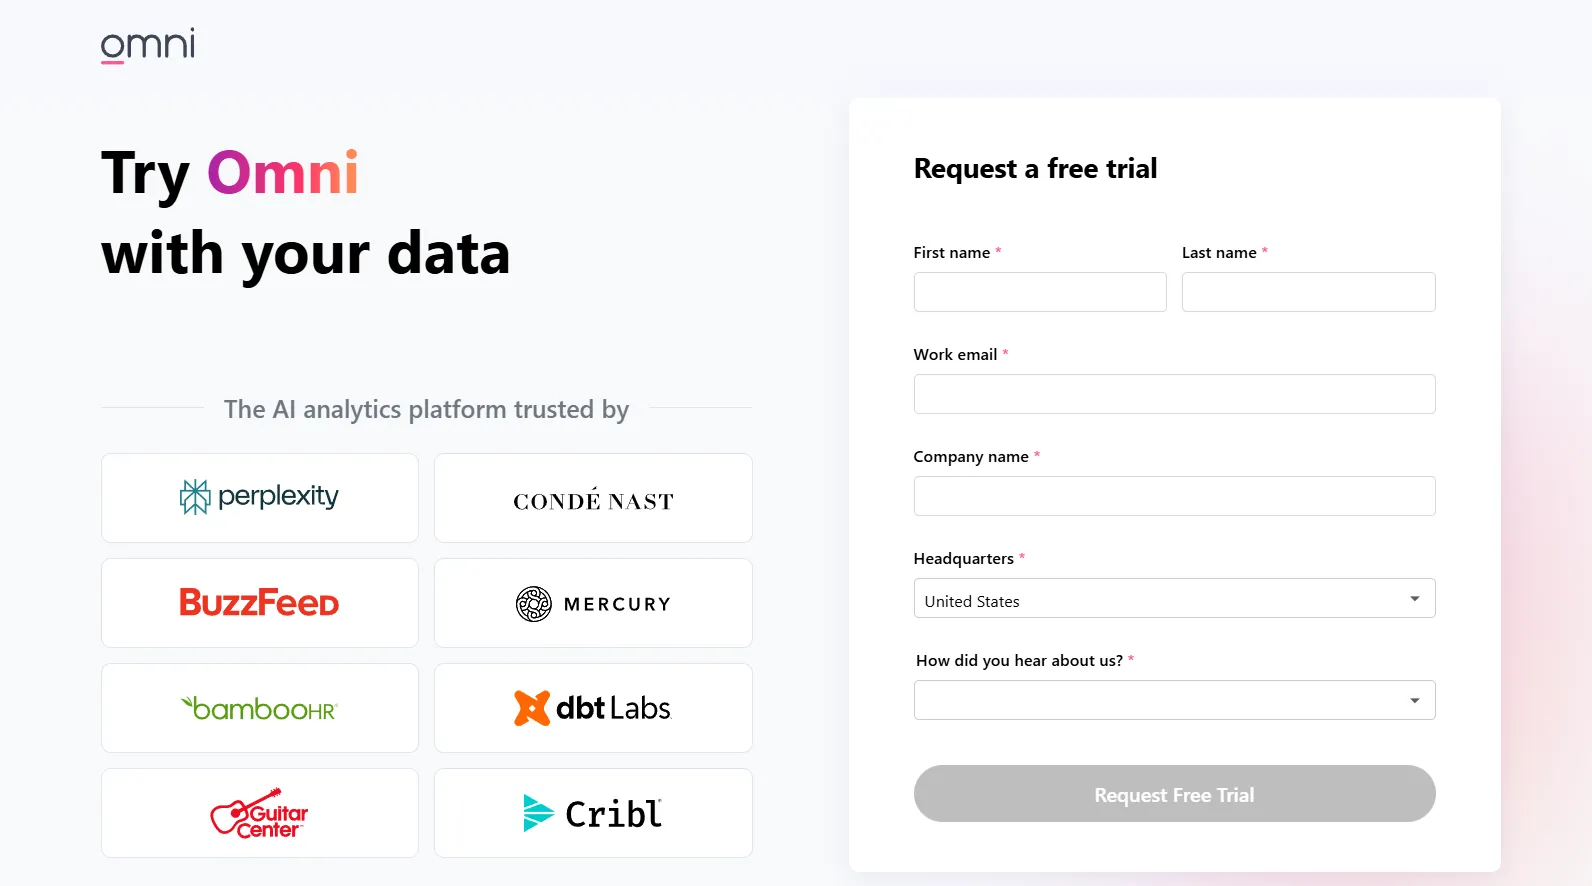
Task: Click the Mercury logo card
Action: click(x=593, y=603)
